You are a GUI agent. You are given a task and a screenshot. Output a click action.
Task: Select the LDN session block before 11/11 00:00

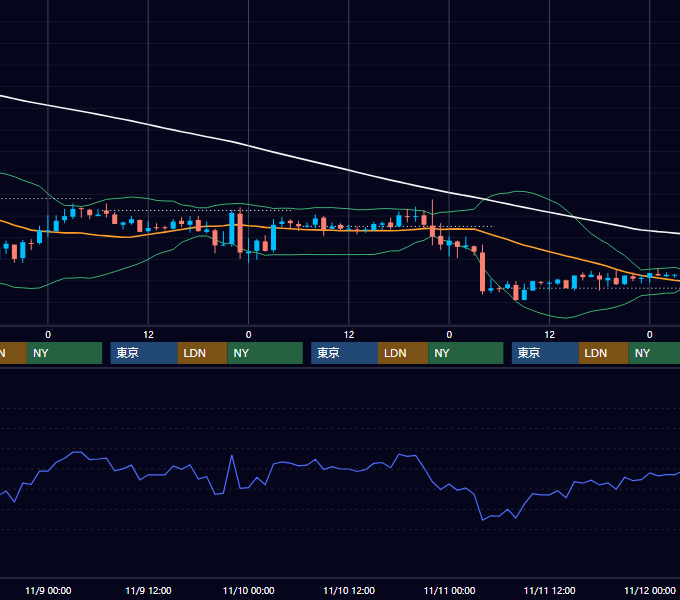click(403, 353)
